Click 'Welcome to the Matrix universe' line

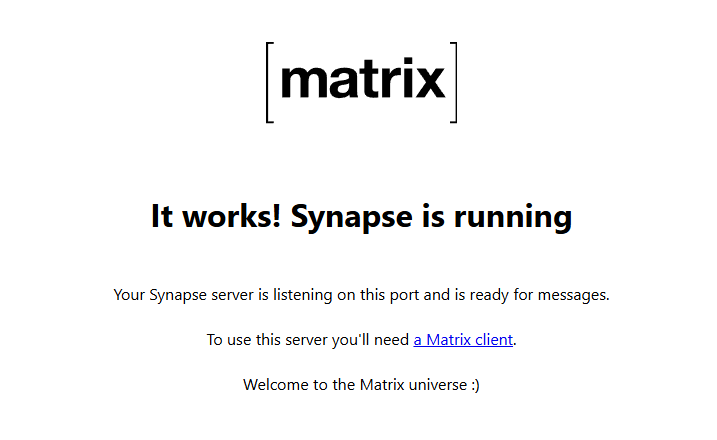[355, 385]
